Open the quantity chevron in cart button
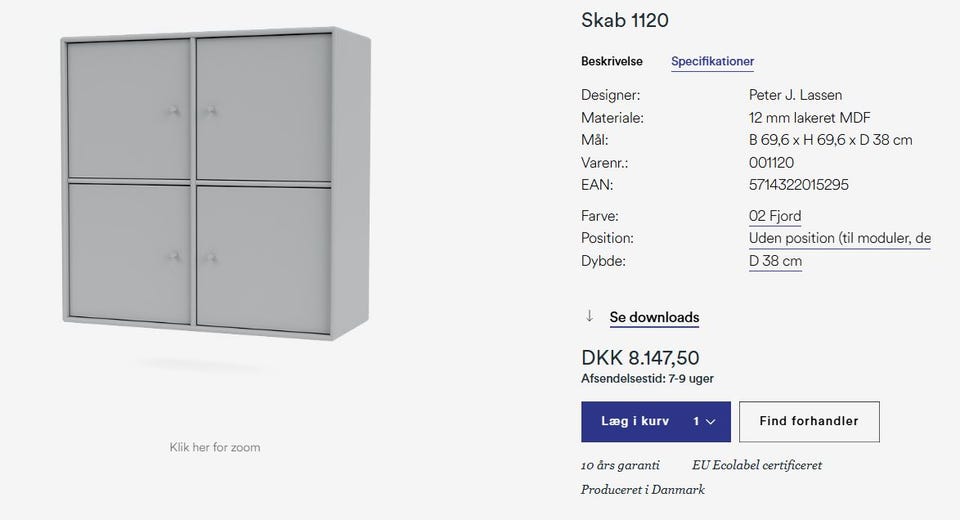This screenshot has height=520, width=960. point(711,422)
